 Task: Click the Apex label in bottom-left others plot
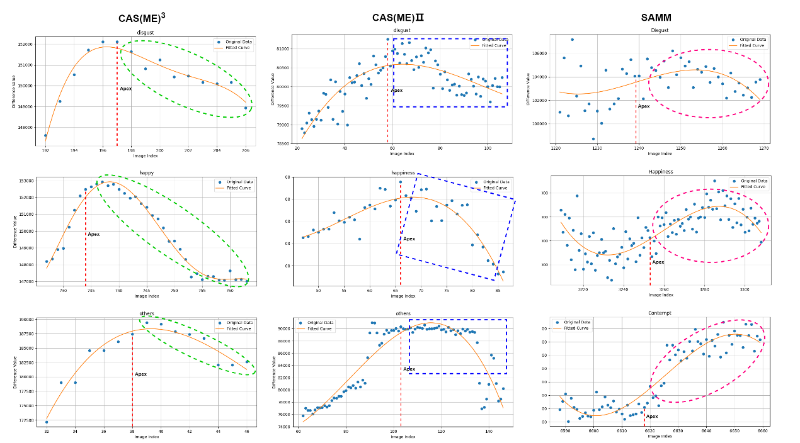pyautogui.click(x=141, y=372)
